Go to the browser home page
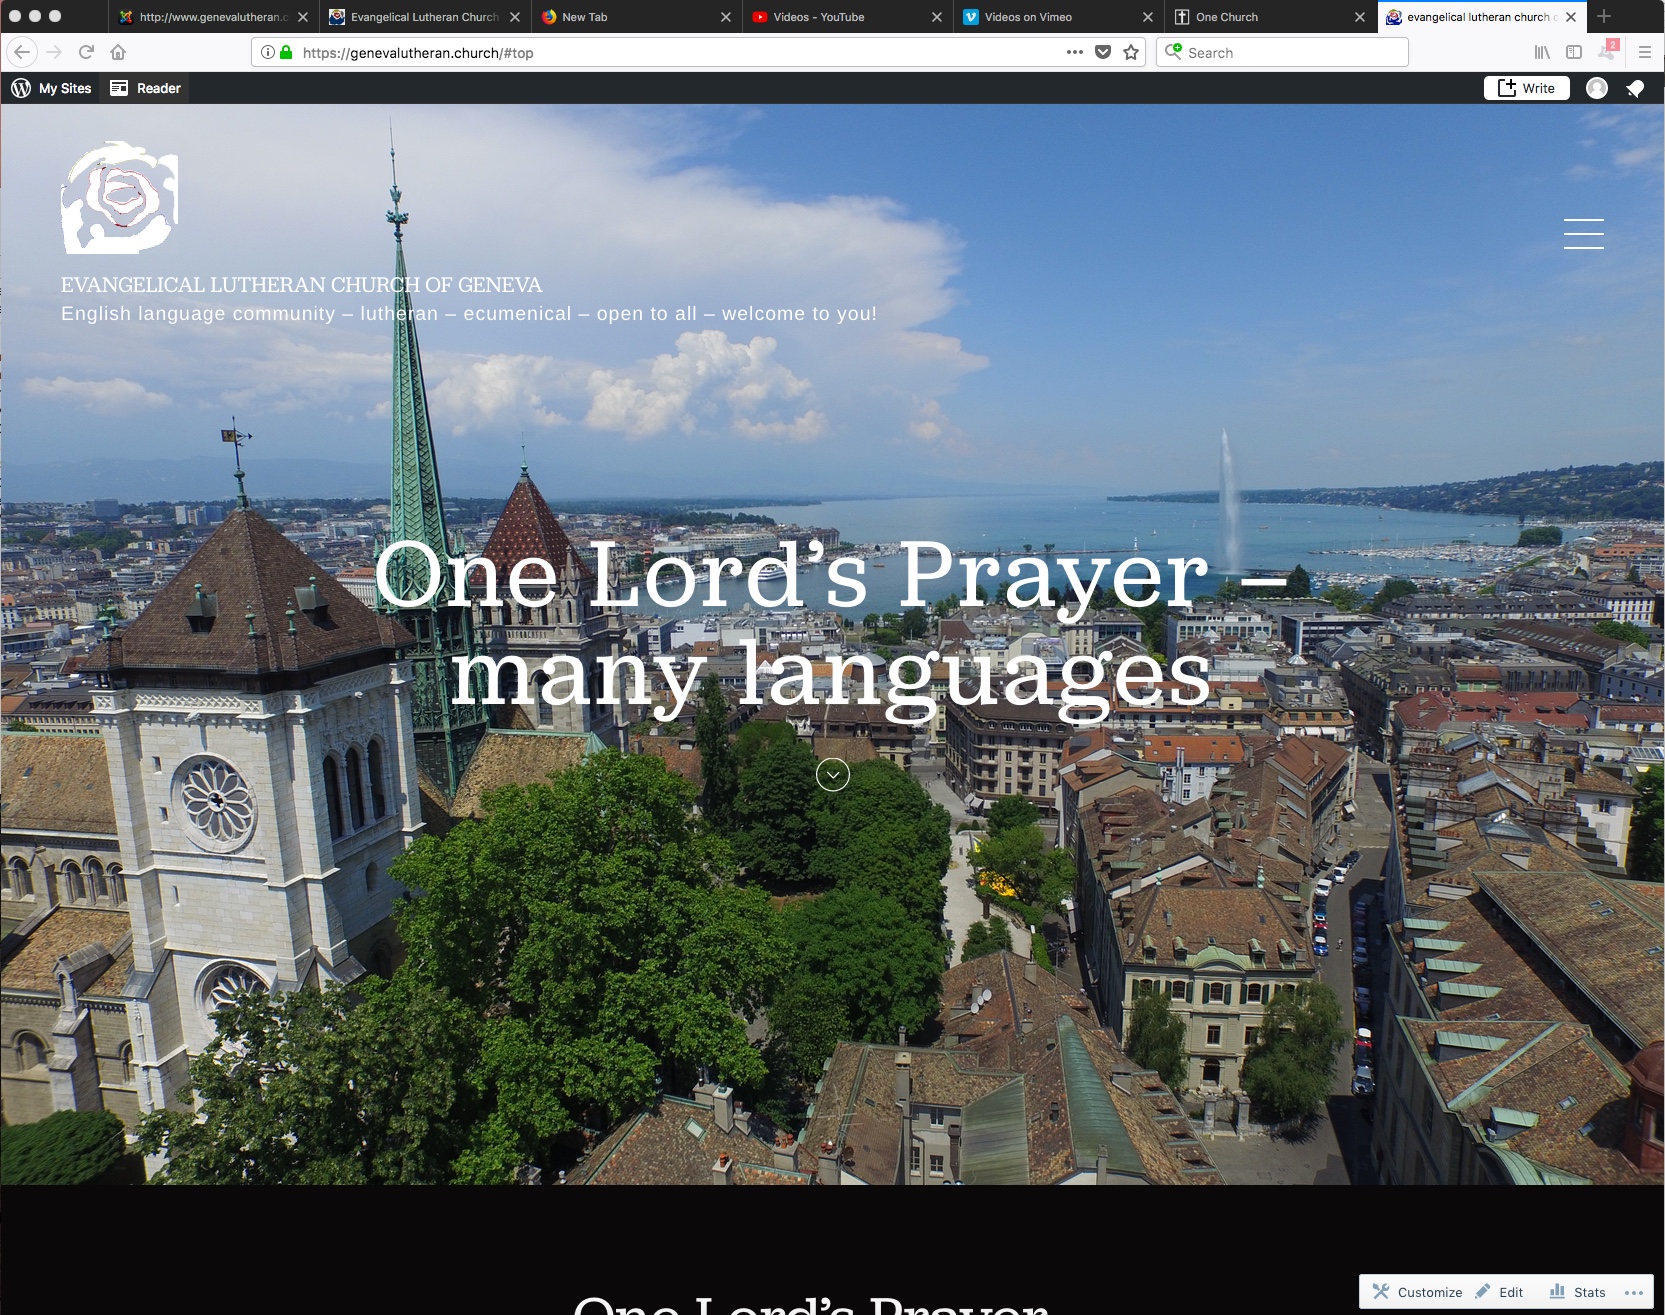This screenshot has height=1315, width=1665. [x=118, y=53]
